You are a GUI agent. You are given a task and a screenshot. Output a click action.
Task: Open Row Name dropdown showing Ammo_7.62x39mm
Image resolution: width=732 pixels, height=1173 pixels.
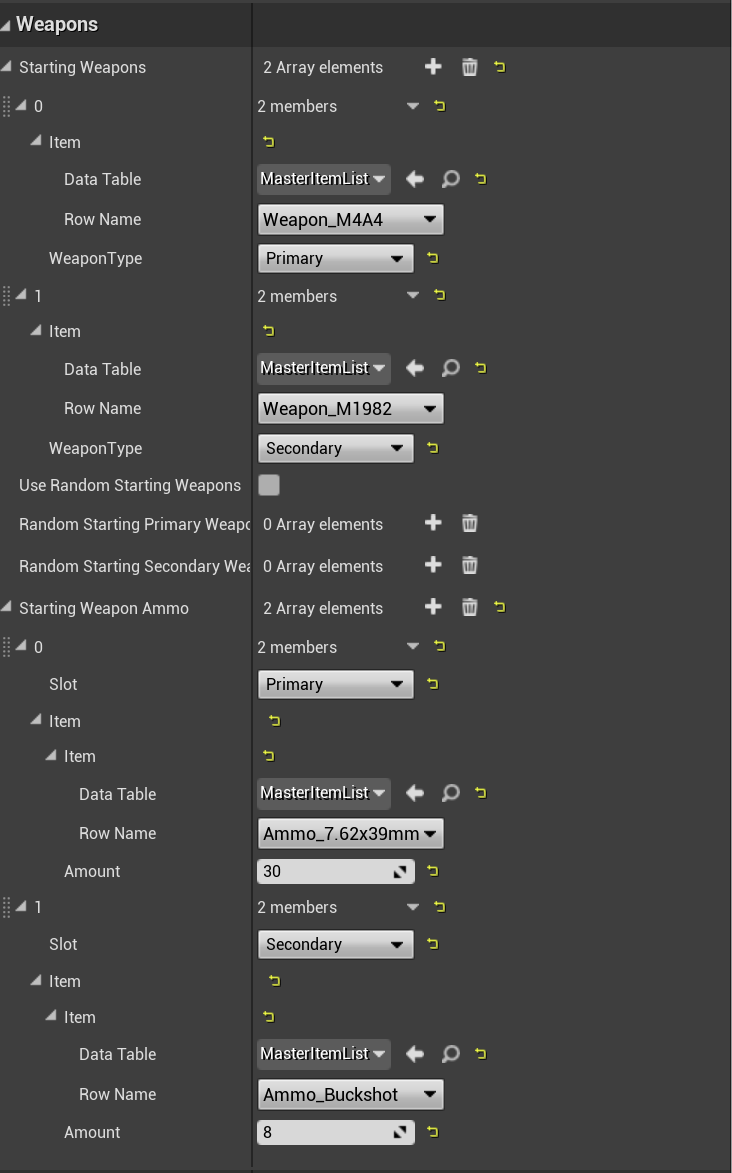pos(350,834)
